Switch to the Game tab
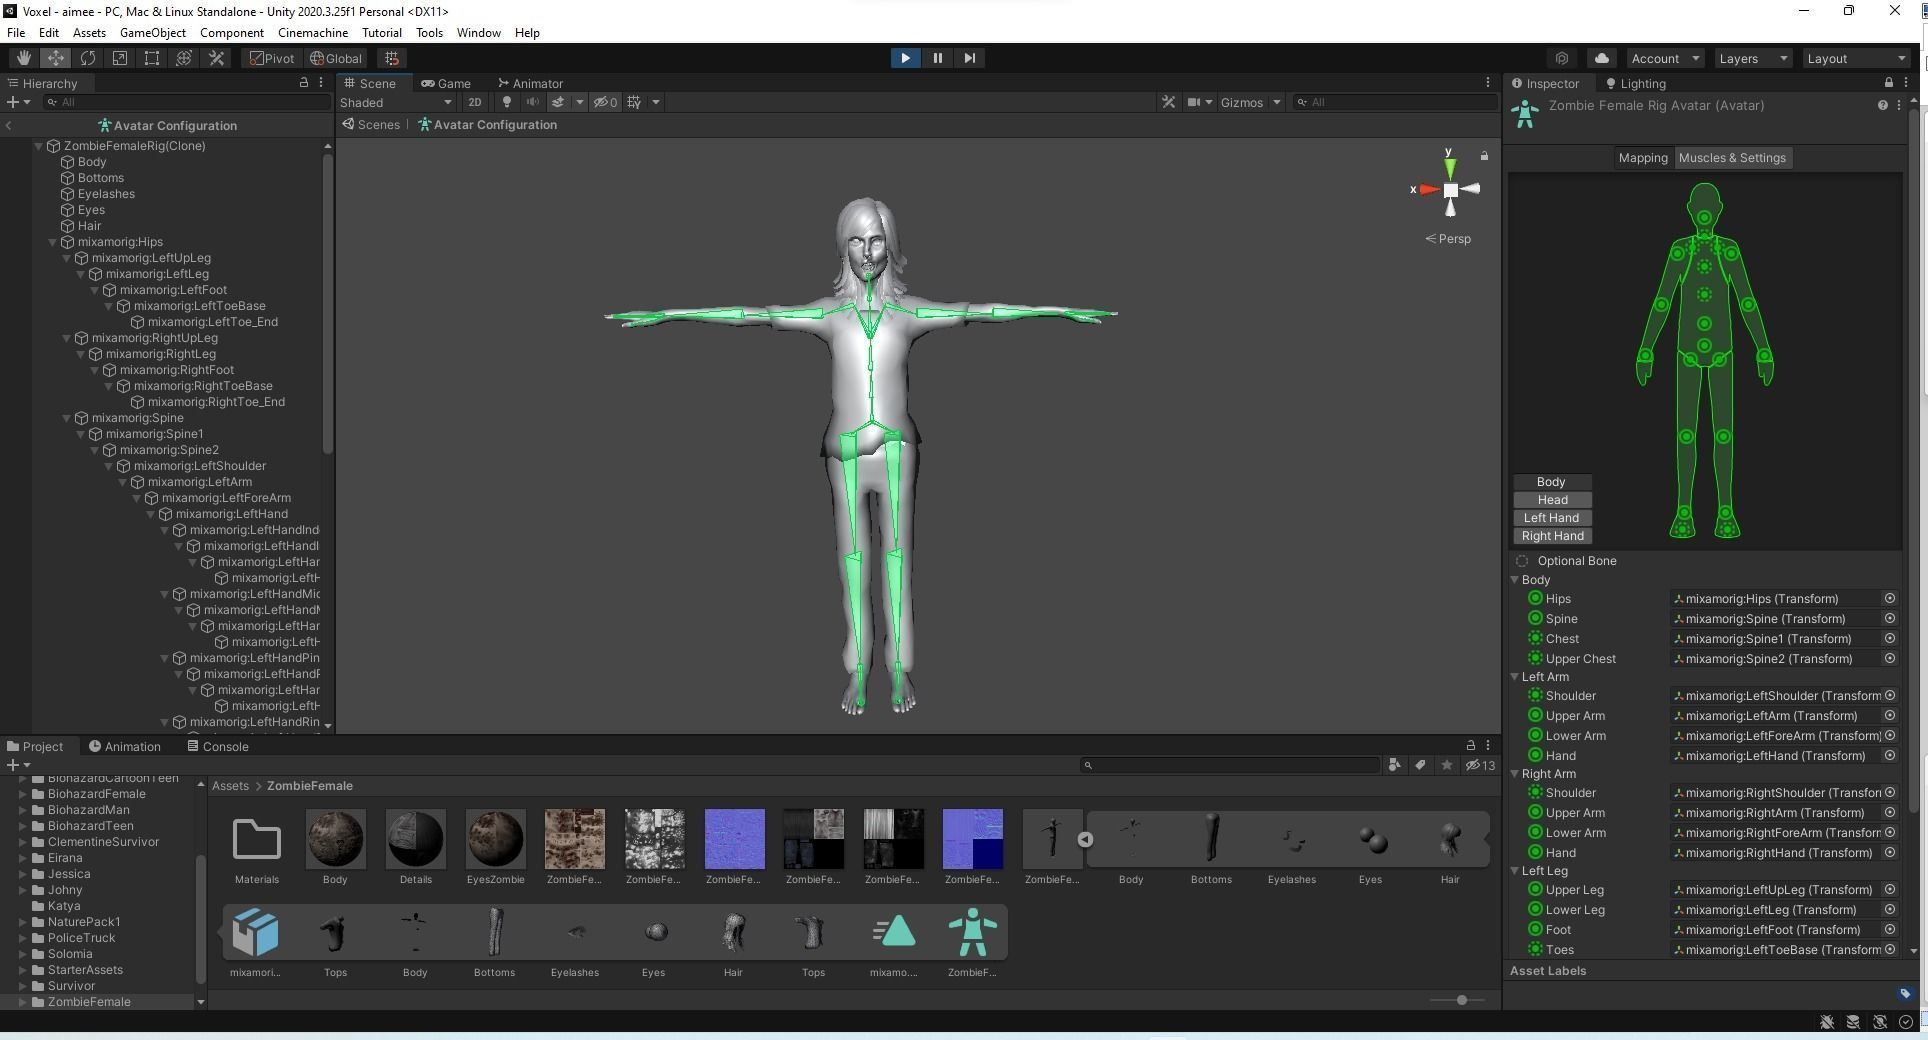 point(445,83)
